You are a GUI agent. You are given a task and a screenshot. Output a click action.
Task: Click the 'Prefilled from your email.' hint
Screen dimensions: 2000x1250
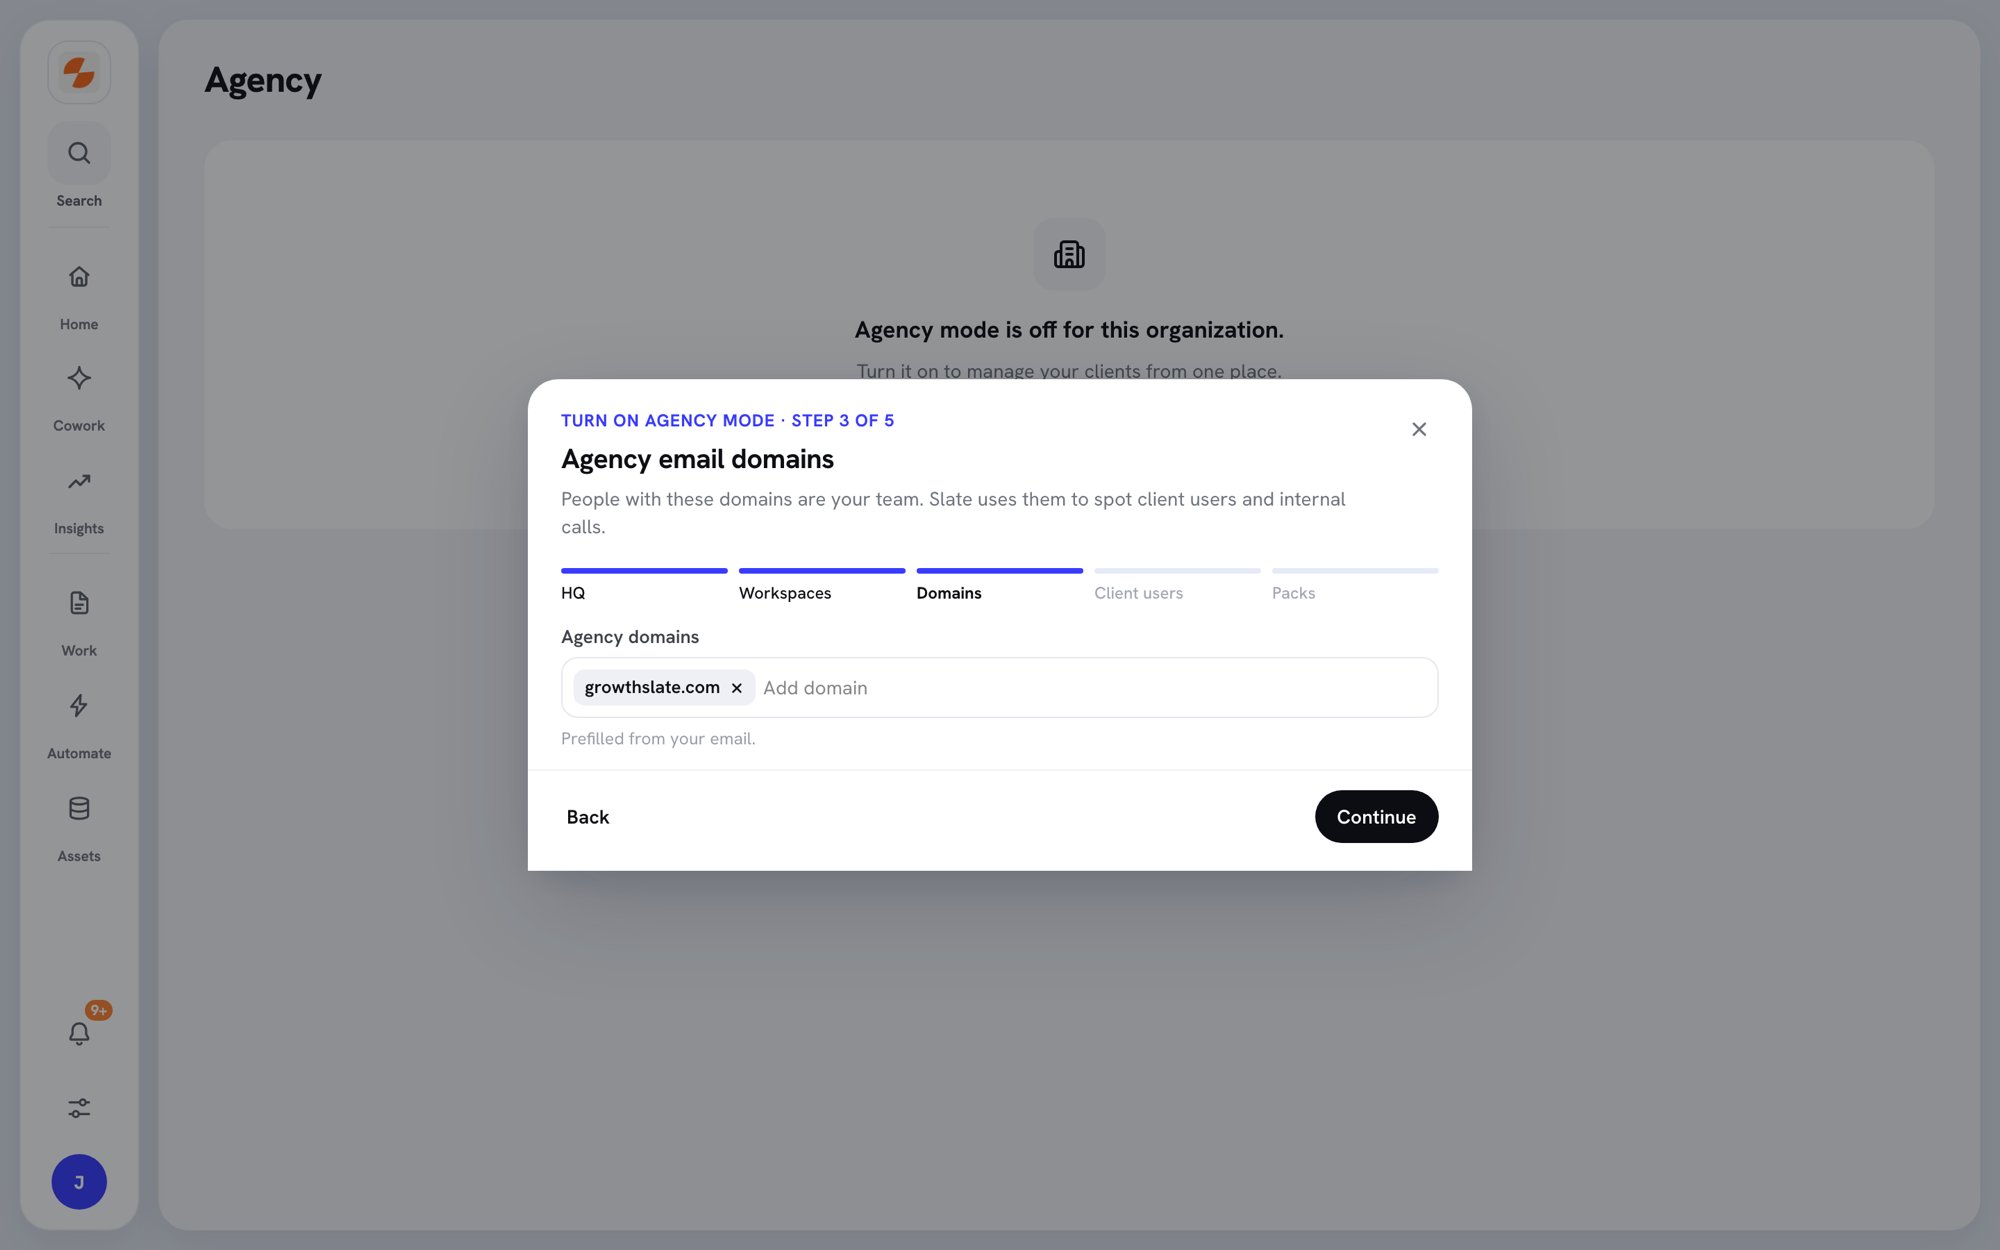[x=658, y=739]
